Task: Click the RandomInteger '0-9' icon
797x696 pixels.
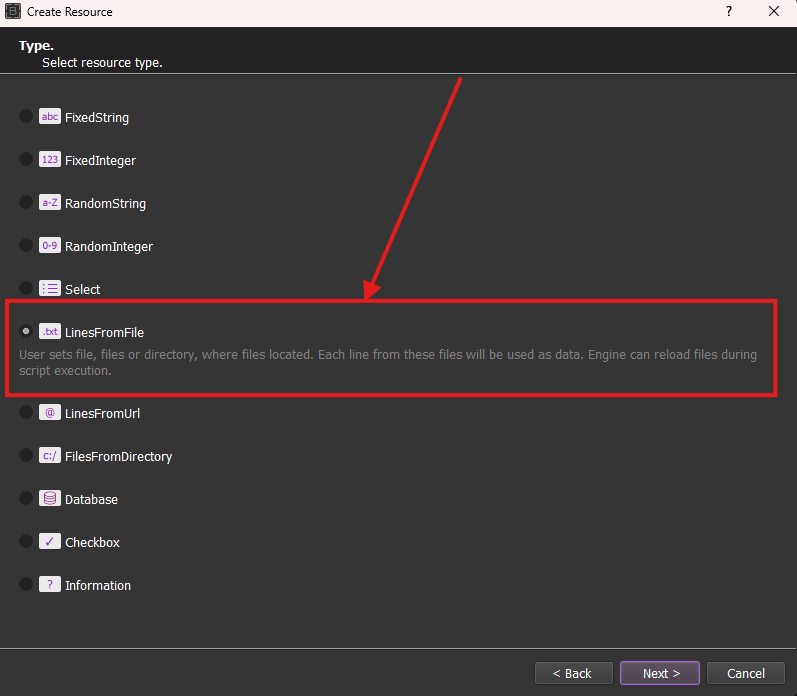Action: pyautogui.click(x=50, y=246)
